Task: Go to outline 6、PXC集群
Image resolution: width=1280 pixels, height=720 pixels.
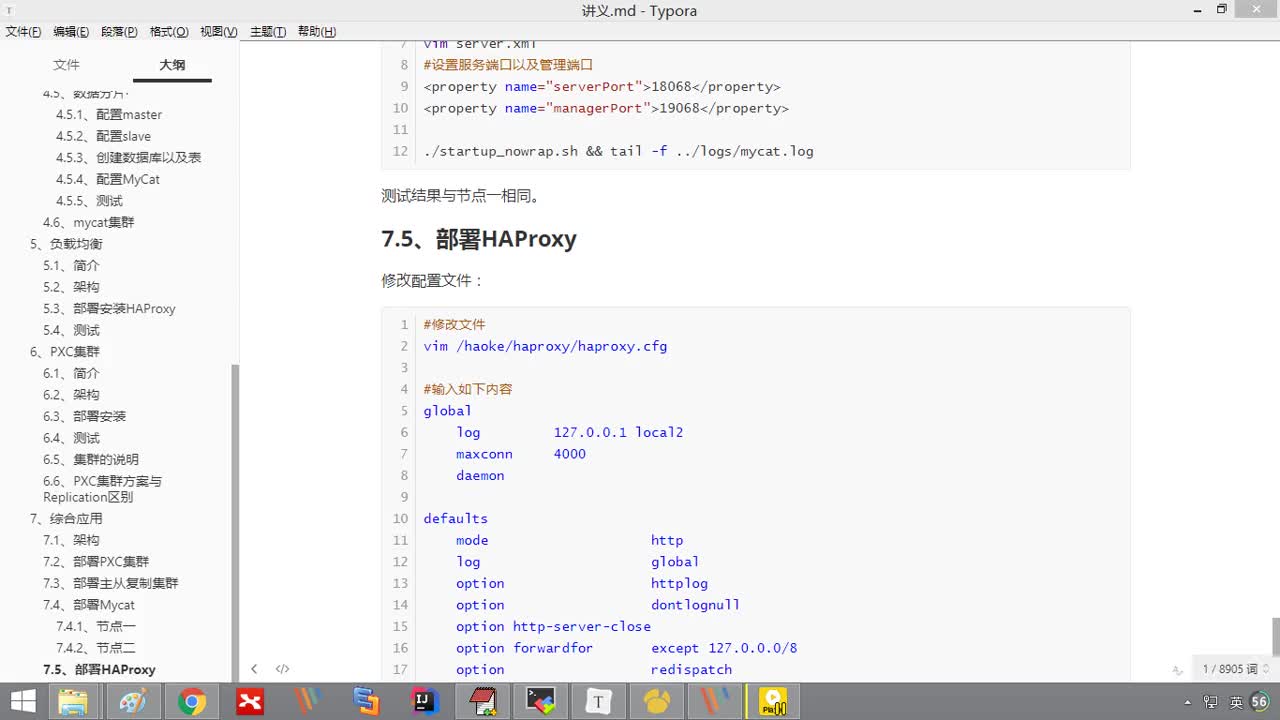Action: pyautogui.click(x=65, y=352)
